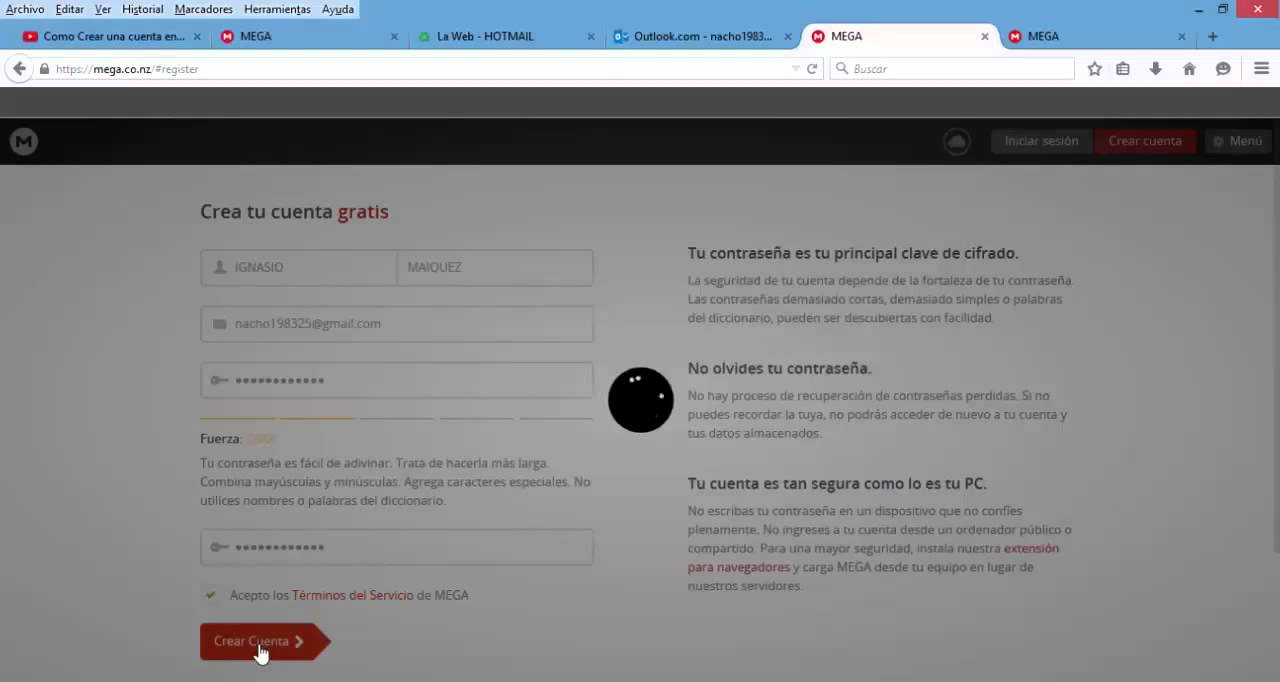Bookmark this page with the star icon
1280x682 pixels.
click(x=1095, y=69)
